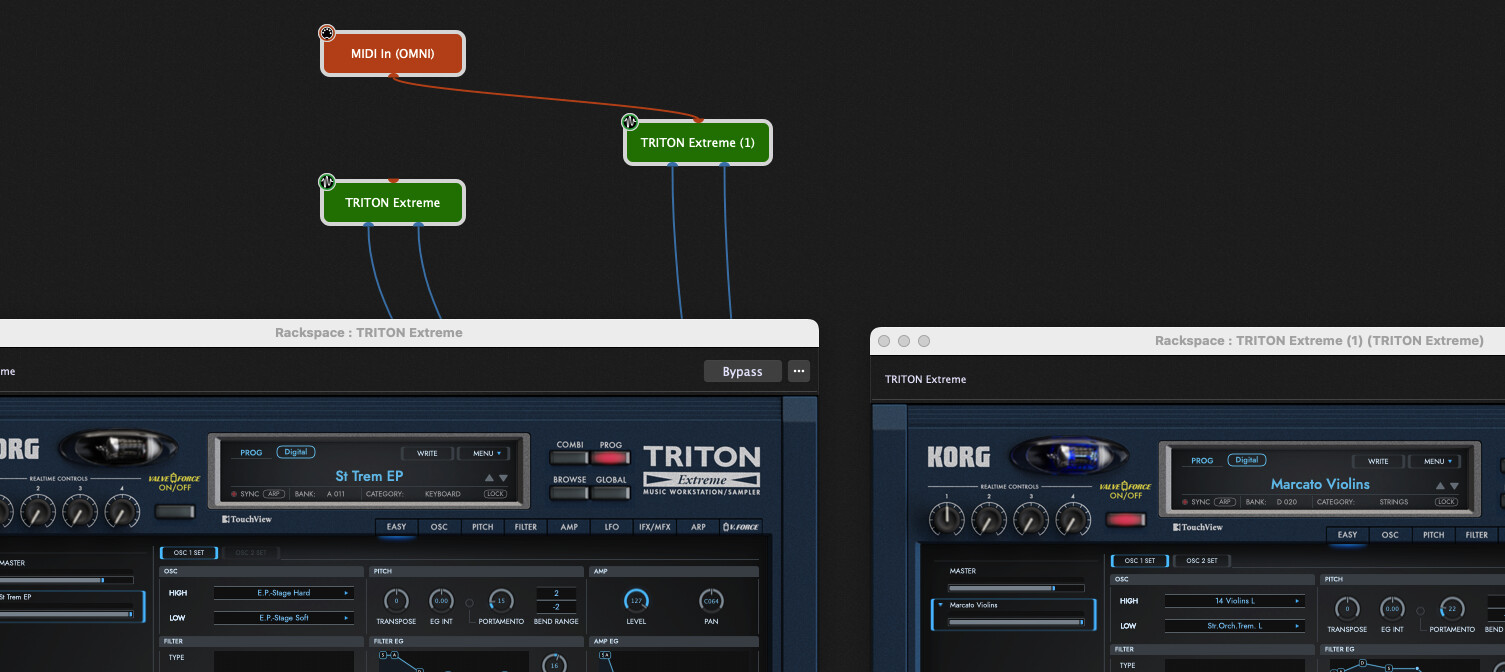Select the TRITON Extreme (1) node block

pos(697,142)
